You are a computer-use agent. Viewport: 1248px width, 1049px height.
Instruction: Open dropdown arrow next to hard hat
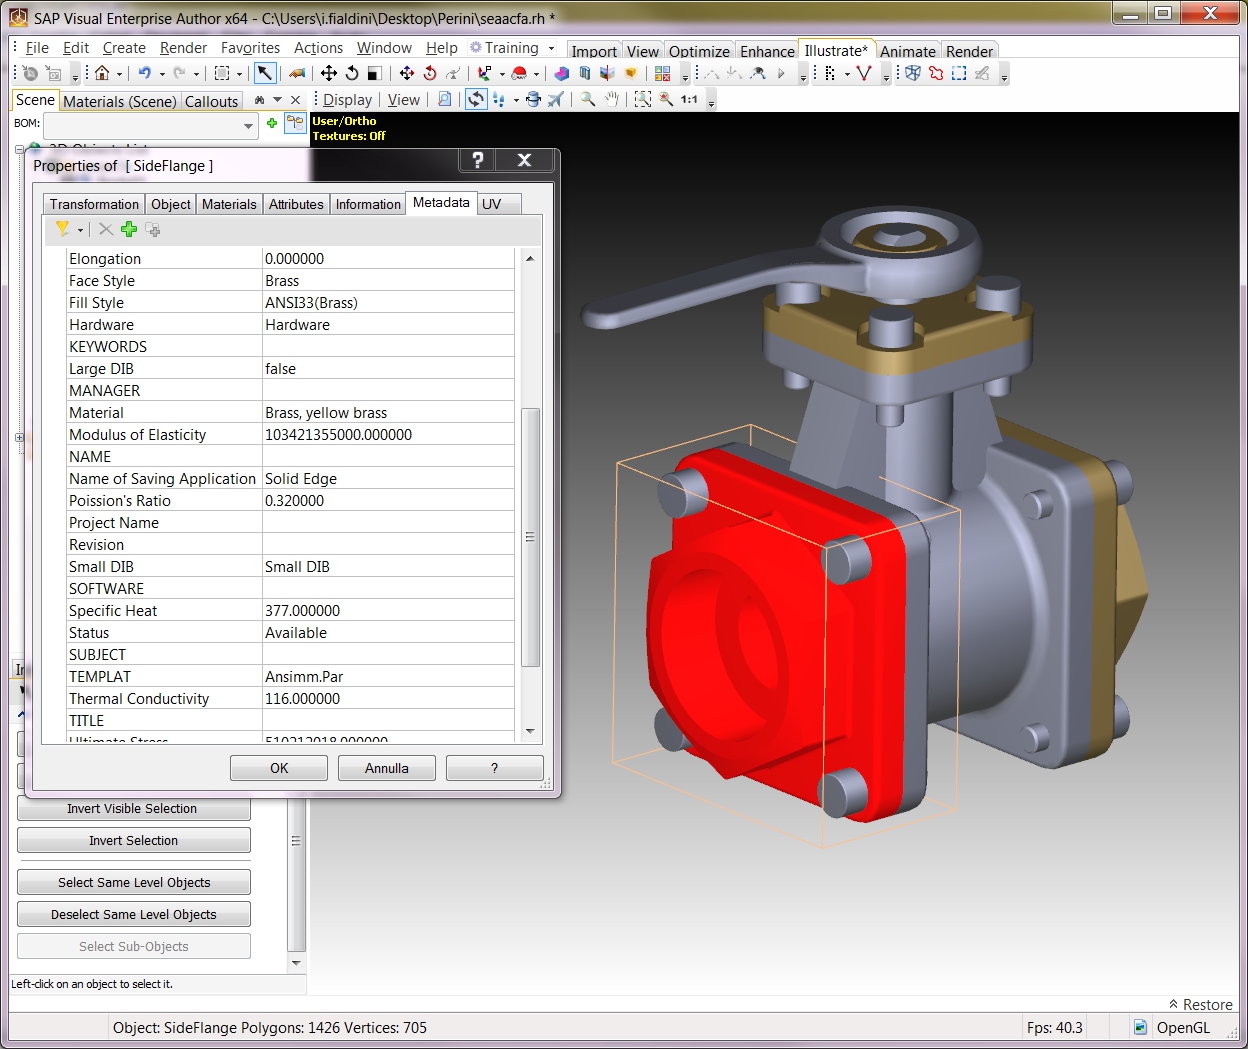pyautogui.click(x=536, y=74)
